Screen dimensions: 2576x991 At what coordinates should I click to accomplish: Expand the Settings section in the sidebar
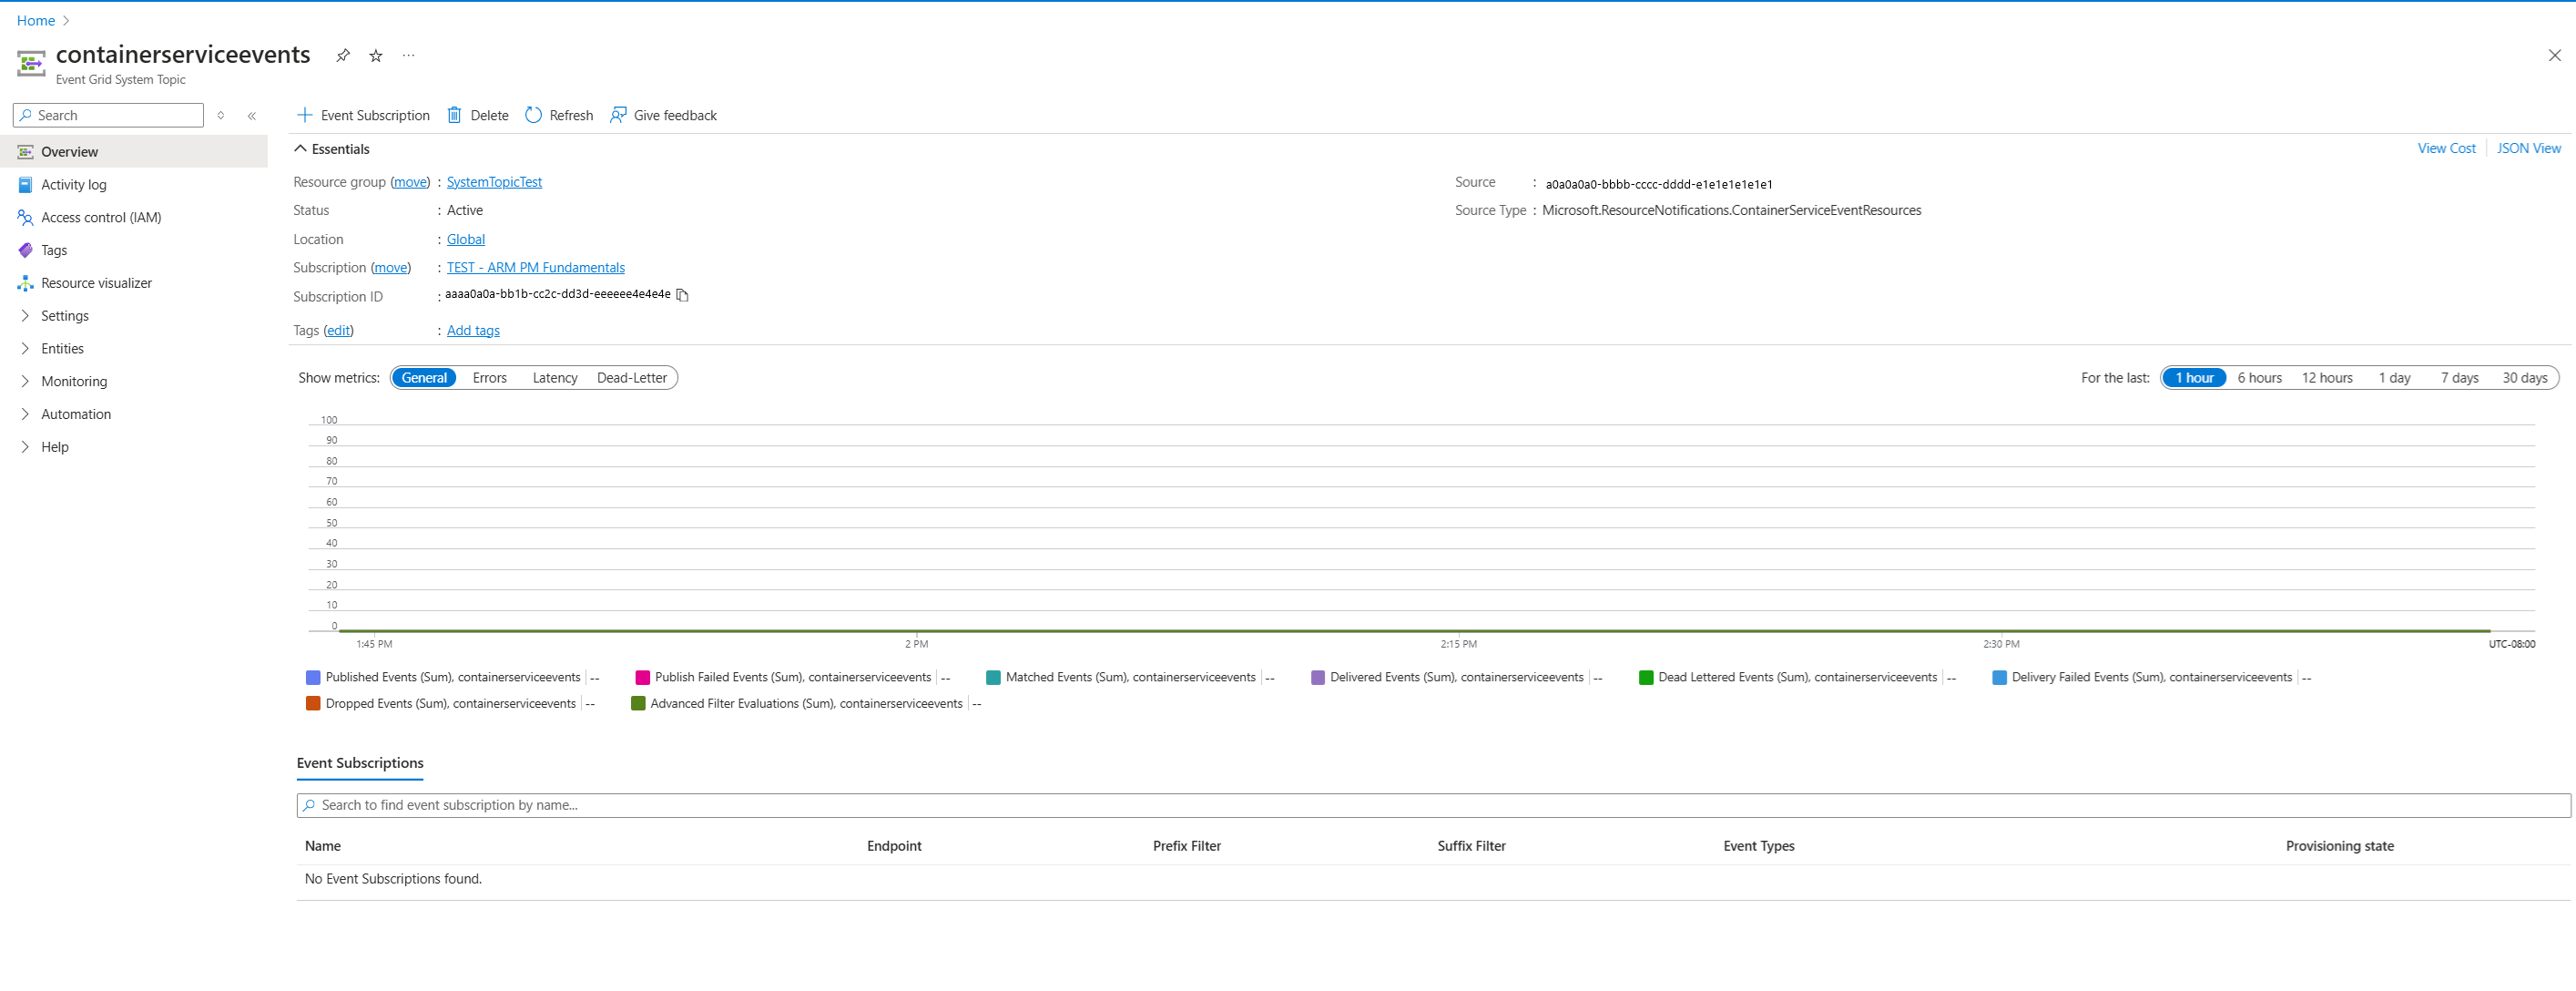point(64,316)
